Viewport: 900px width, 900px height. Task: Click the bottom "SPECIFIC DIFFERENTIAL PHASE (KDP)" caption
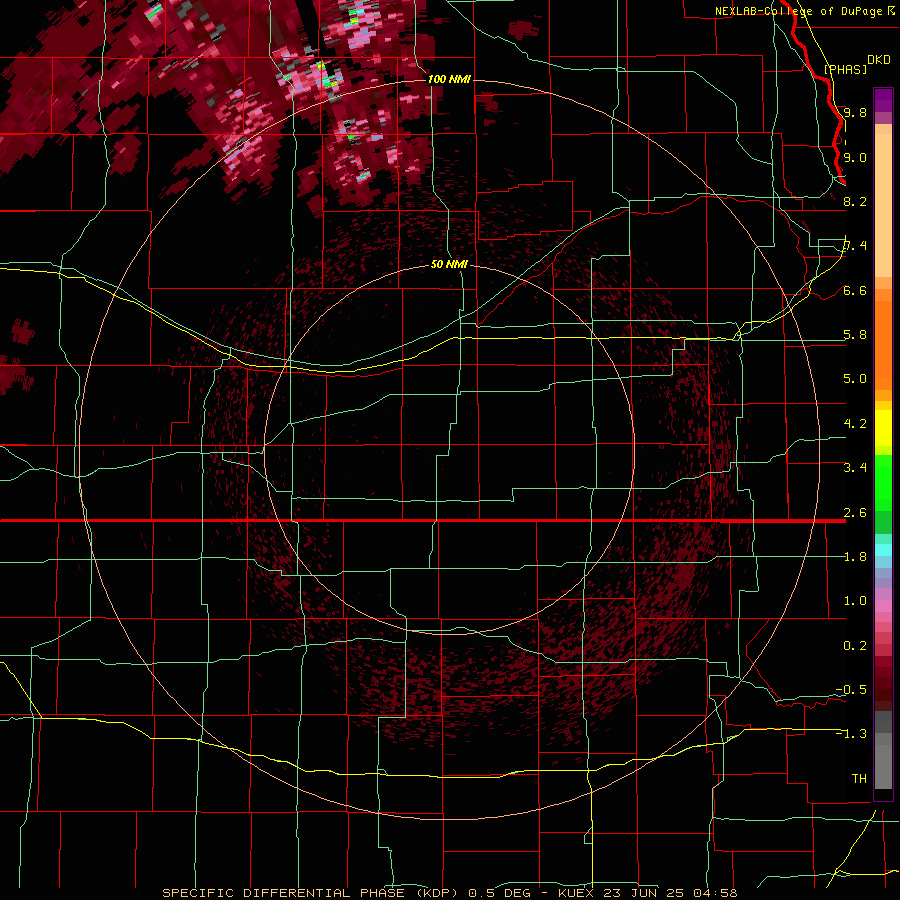(310, 893)
